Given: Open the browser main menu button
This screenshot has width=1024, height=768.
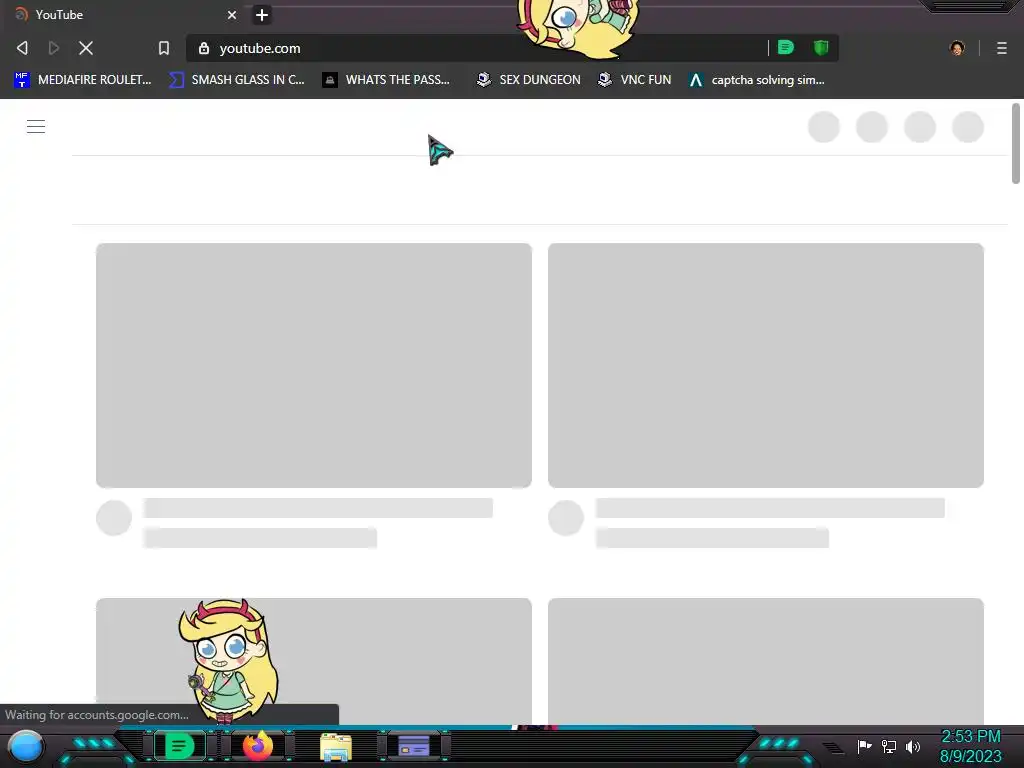Looking at the screenshot, I should coord(1002,48).
